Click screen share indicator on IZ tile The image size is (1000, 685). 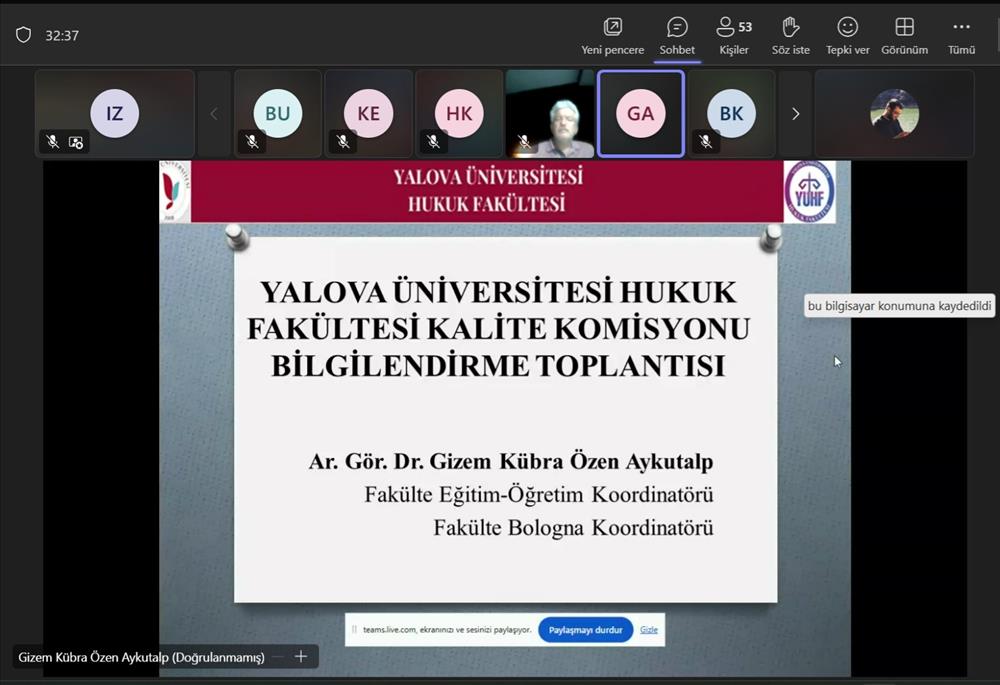[76, 142]
